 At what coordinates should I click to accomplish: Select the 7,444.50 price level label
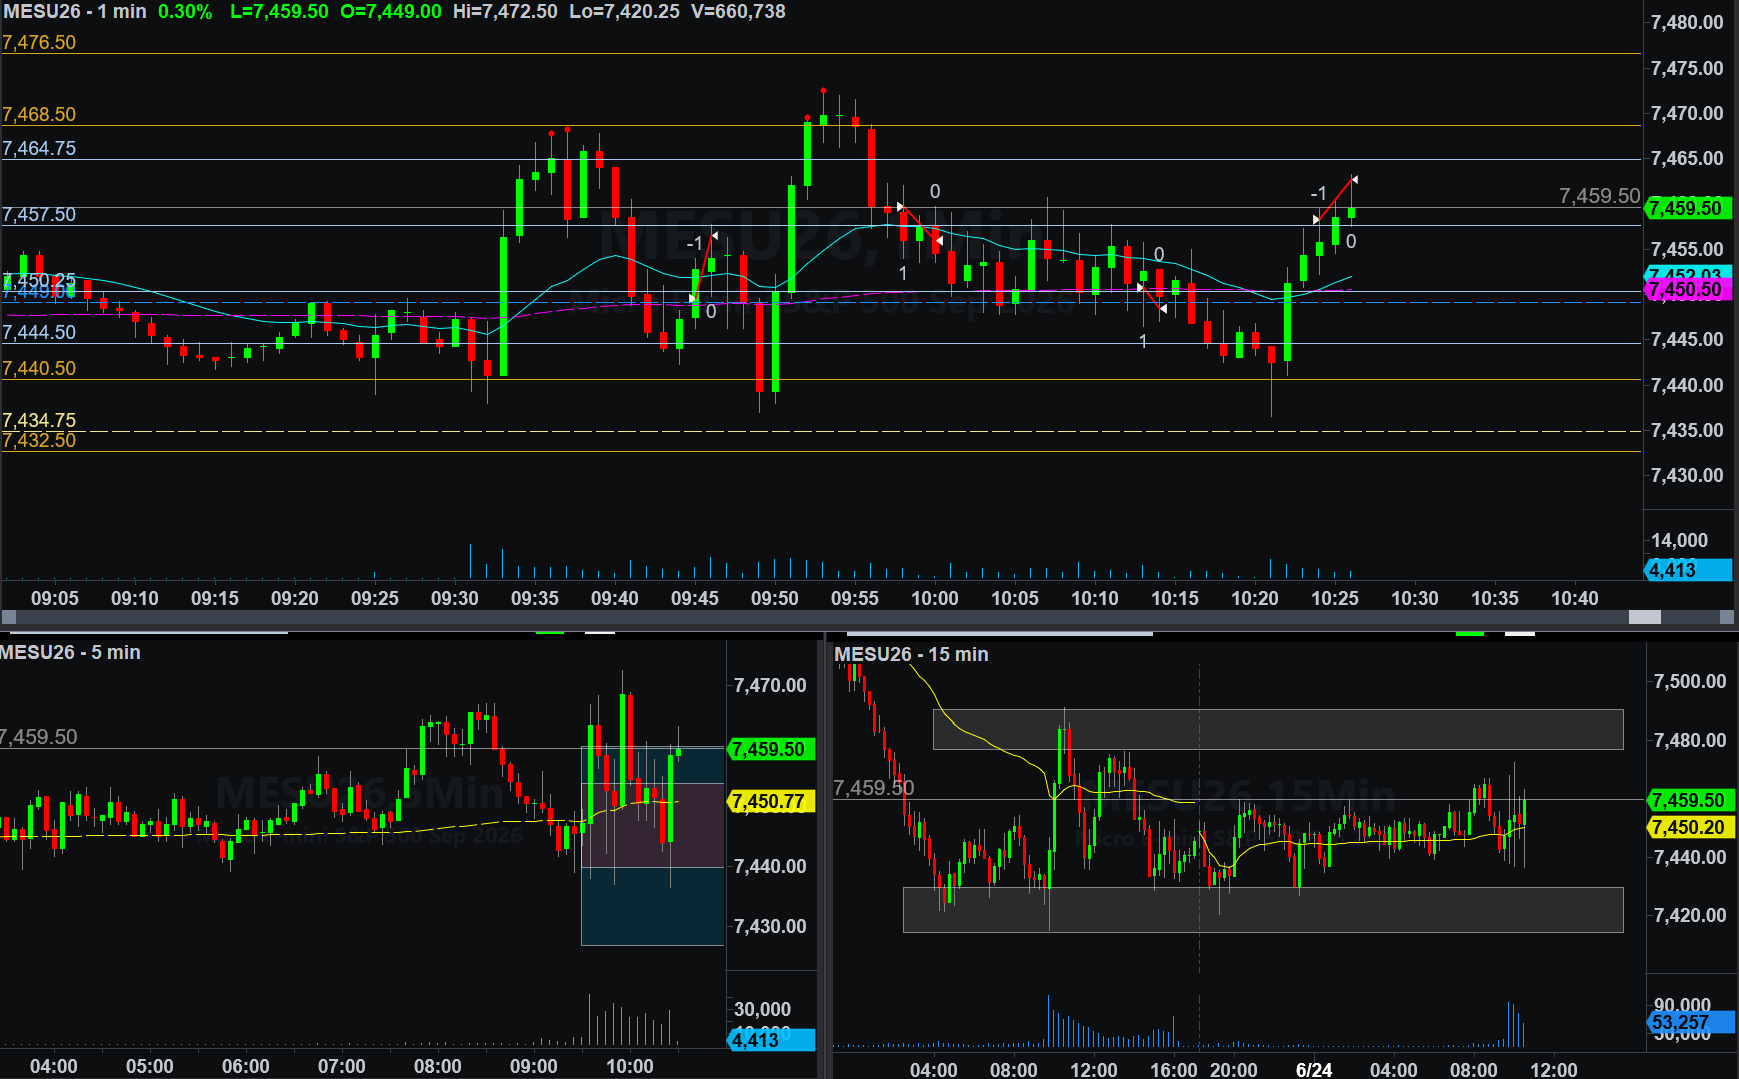(39, 332)
